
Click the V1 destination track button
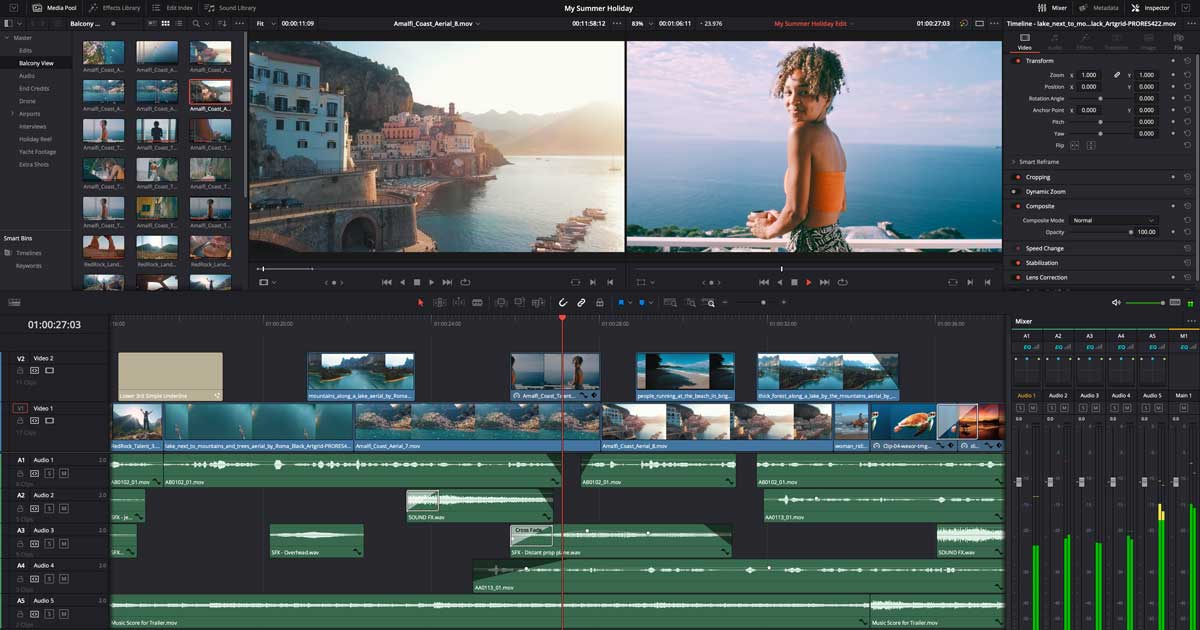point(20,409)
